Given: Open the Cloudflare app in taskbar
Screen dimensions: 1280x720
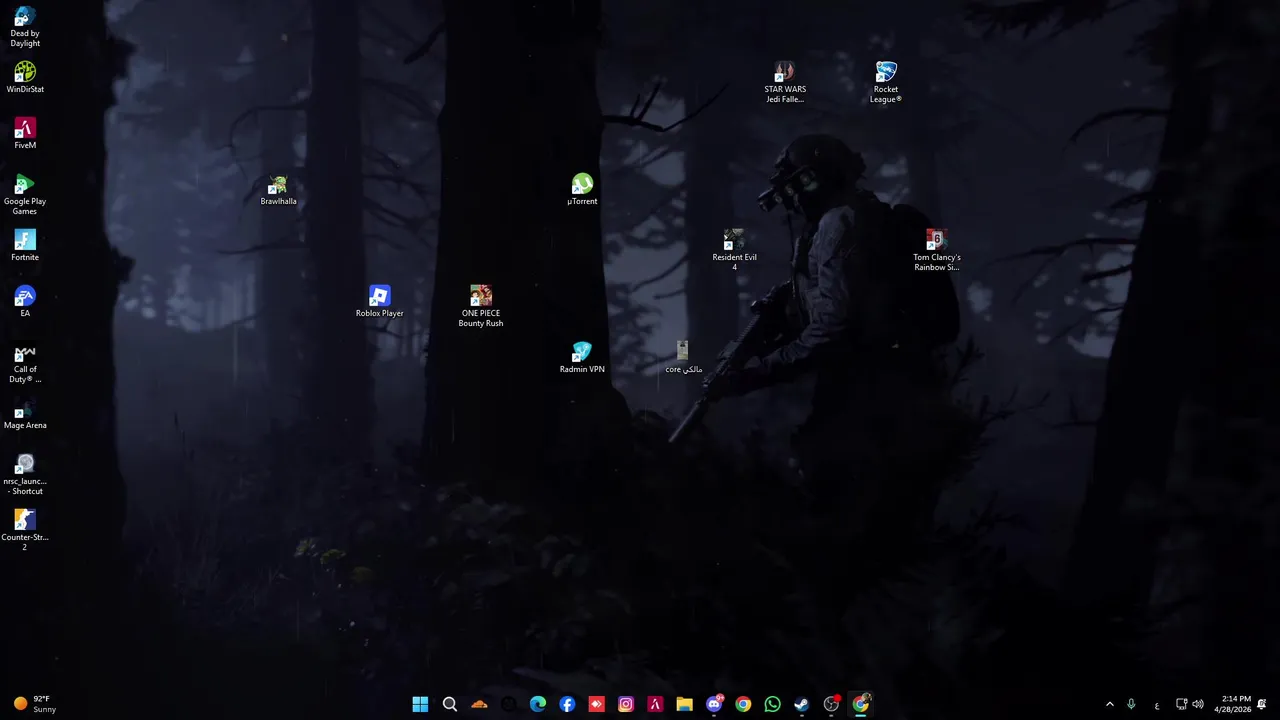Looking at the screenshot, I should (x=479, y=704).
